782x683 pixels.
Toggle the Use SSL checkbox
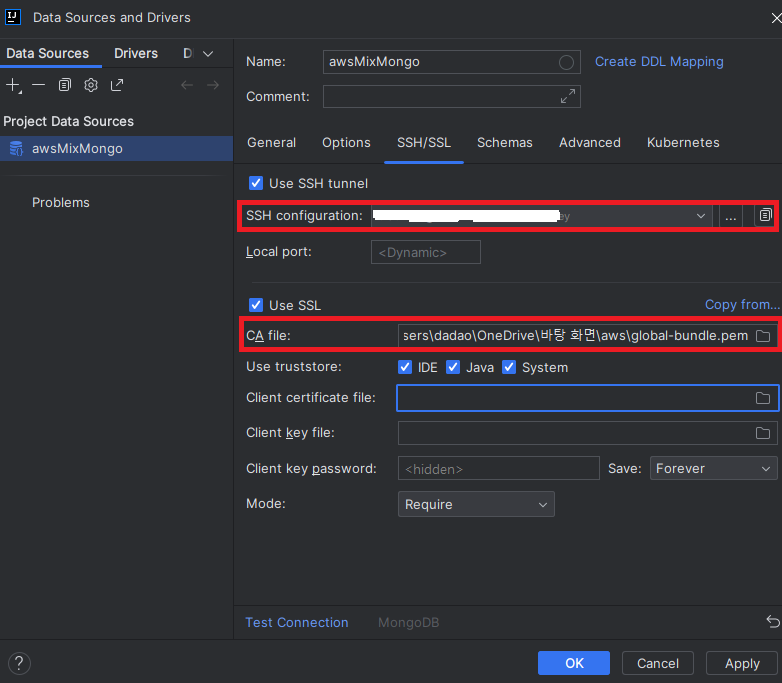(256, 305)
